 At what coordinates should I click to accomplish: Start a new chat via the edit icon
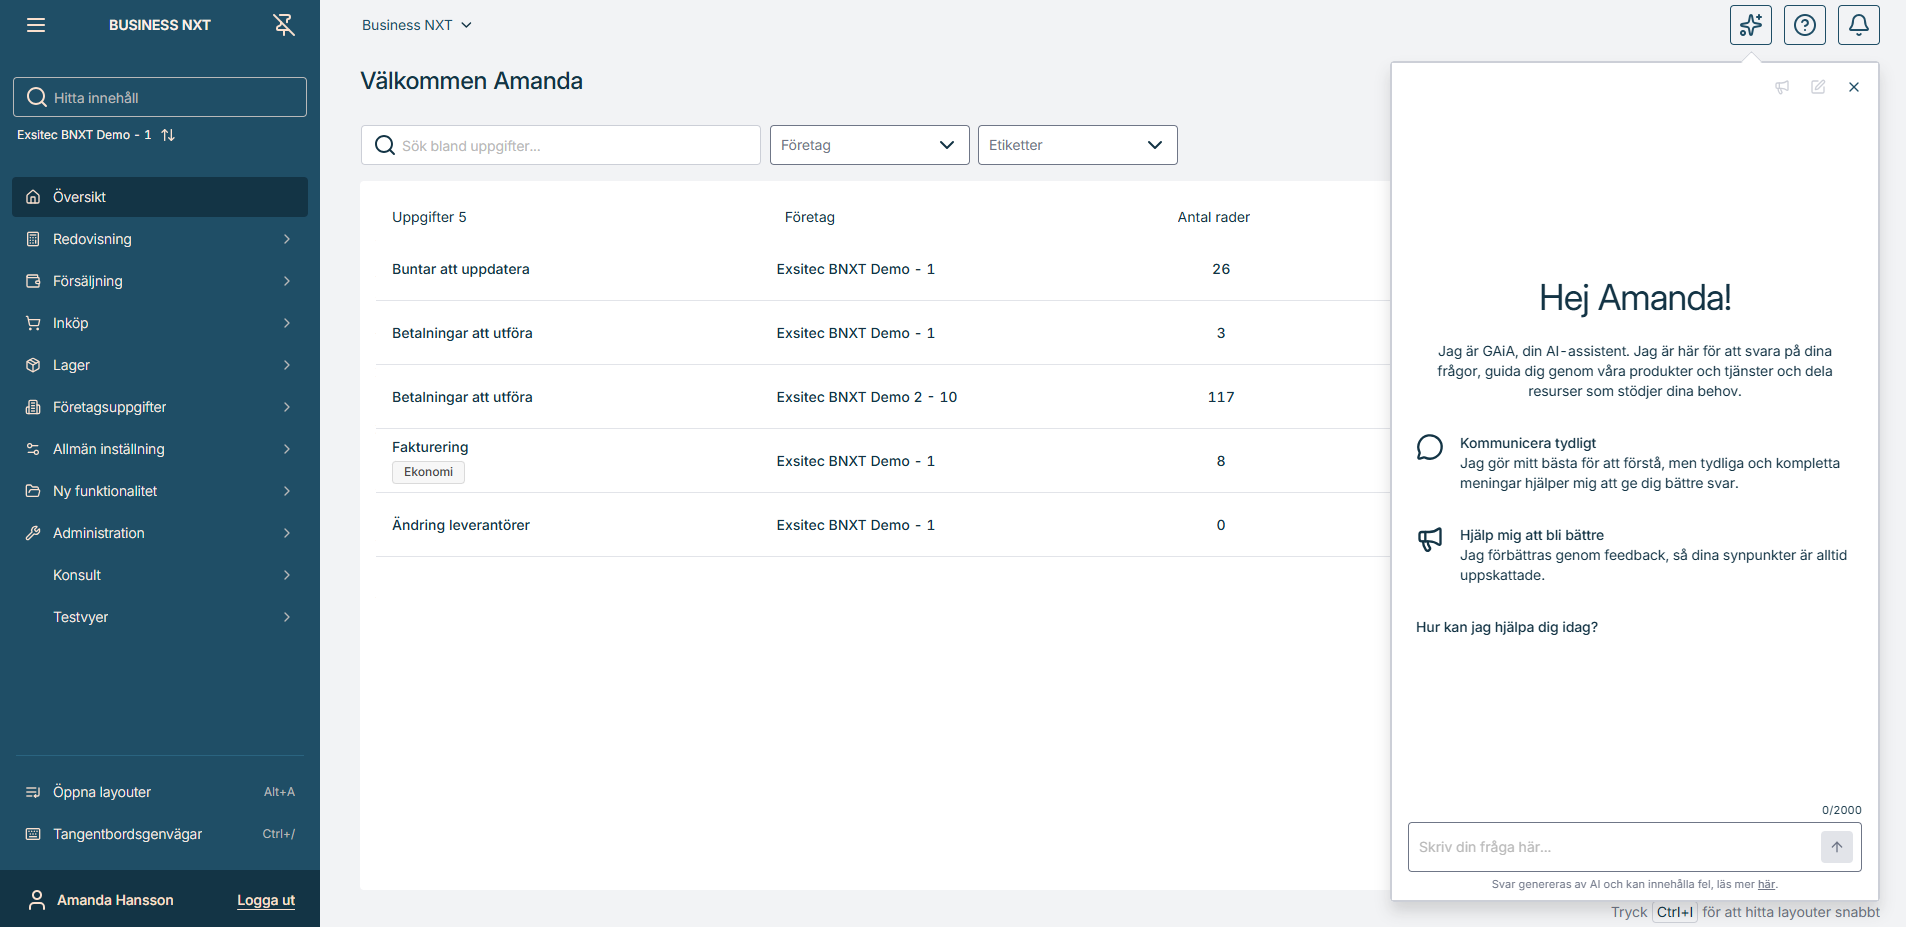tap(1819, 87)
